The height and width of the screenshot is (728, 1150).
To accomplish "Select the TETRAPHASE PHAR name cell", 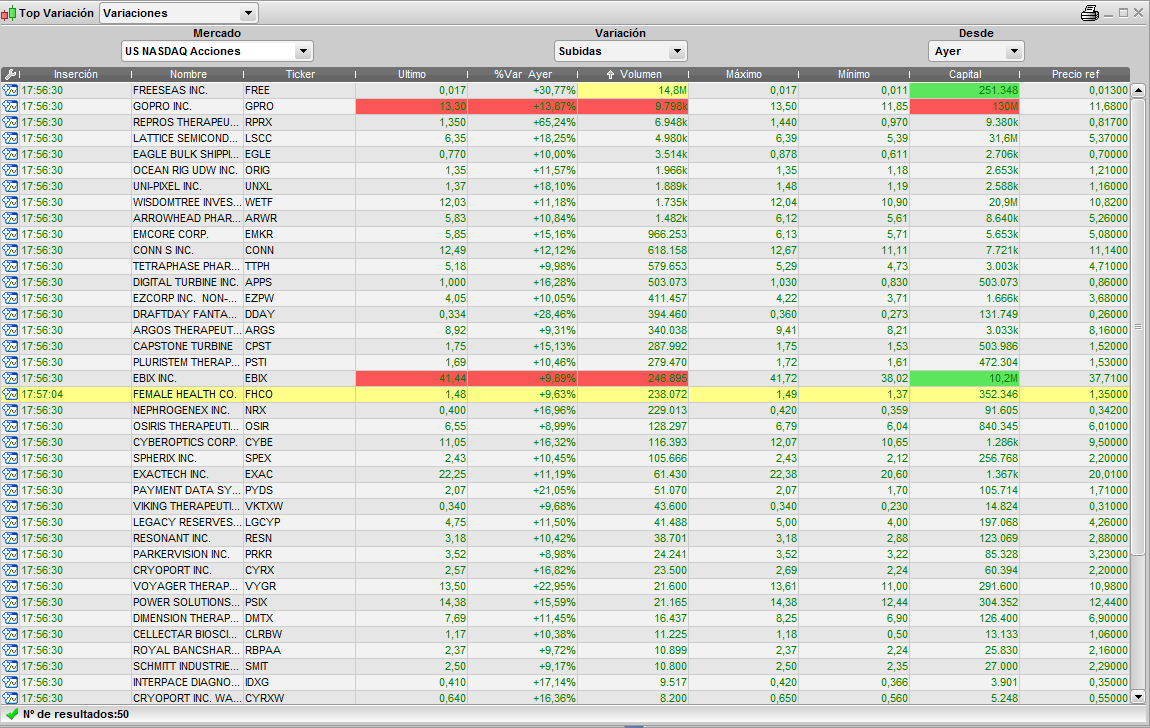I will [x=187, y=266].
